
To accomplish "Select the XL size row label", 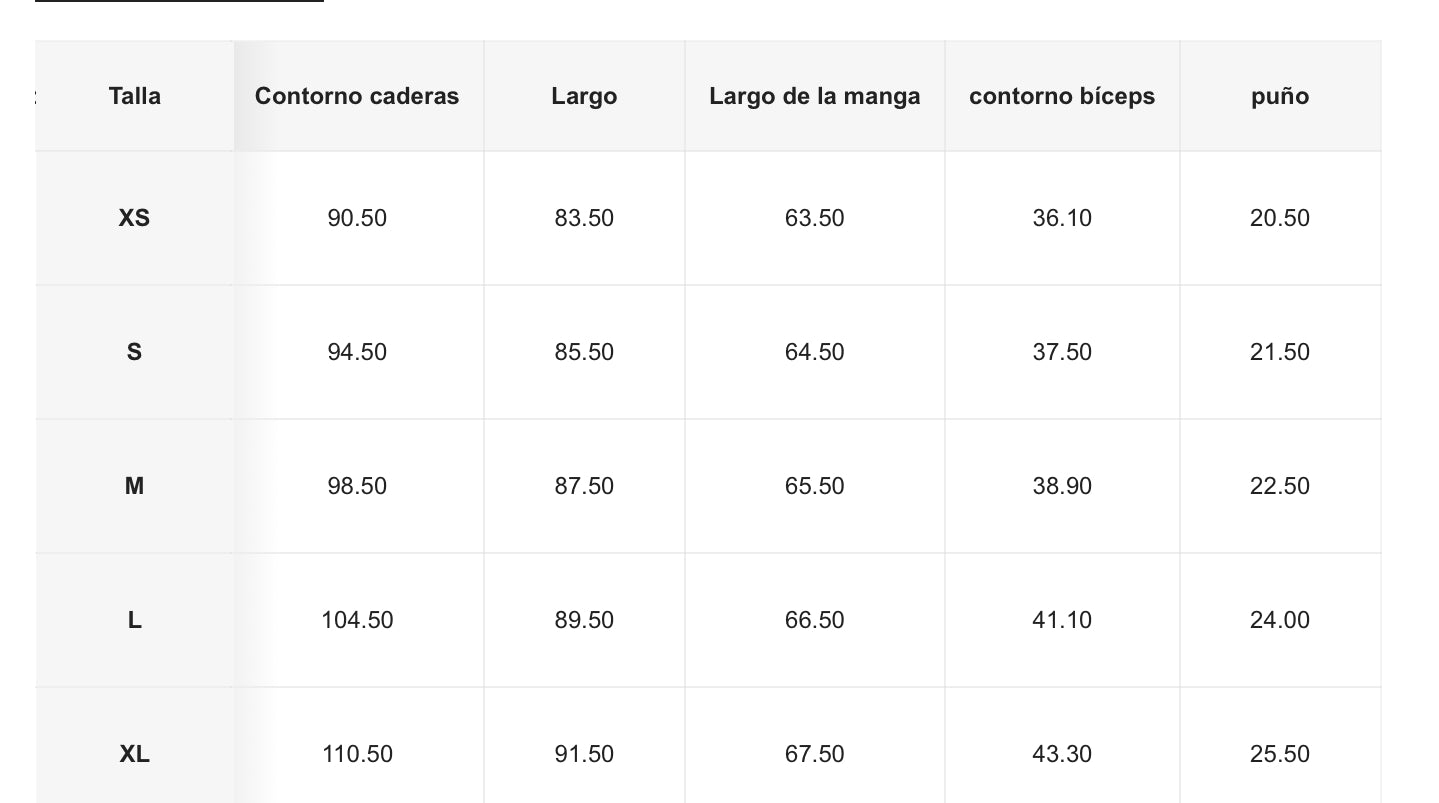I will [134, 754].
